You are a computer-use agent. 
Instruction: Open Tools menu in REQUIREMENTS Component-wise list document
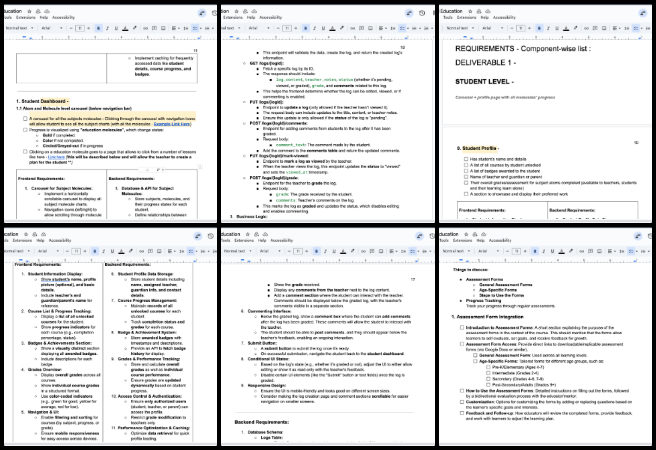coord(448,18)
